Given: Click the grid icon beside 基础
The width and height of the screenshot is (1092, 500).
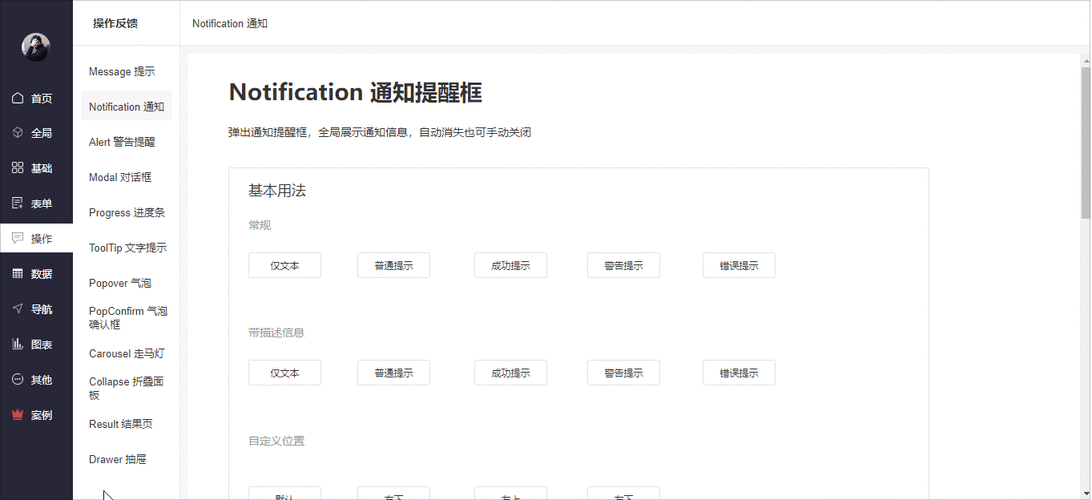Looking at the screenshot, I should point(18,168).
